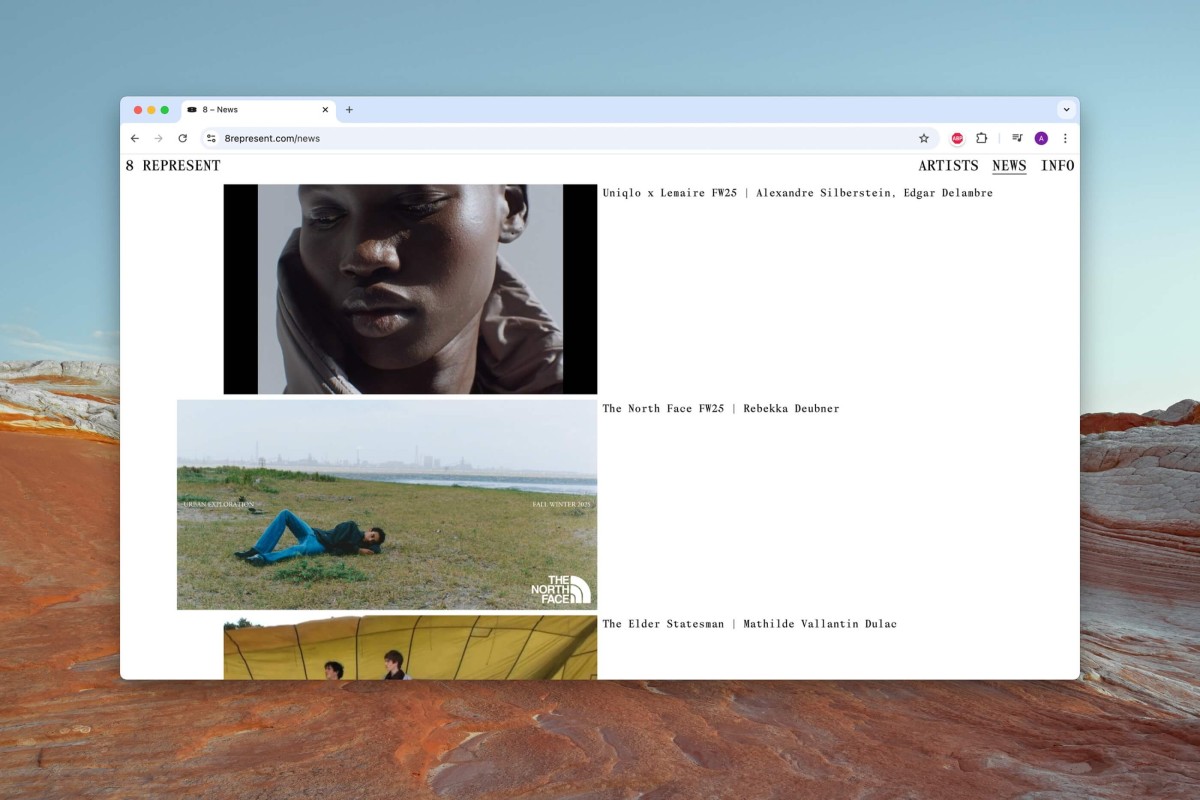
Task: Open Chrome's three-dot menu
Action: pos(1065,138)
